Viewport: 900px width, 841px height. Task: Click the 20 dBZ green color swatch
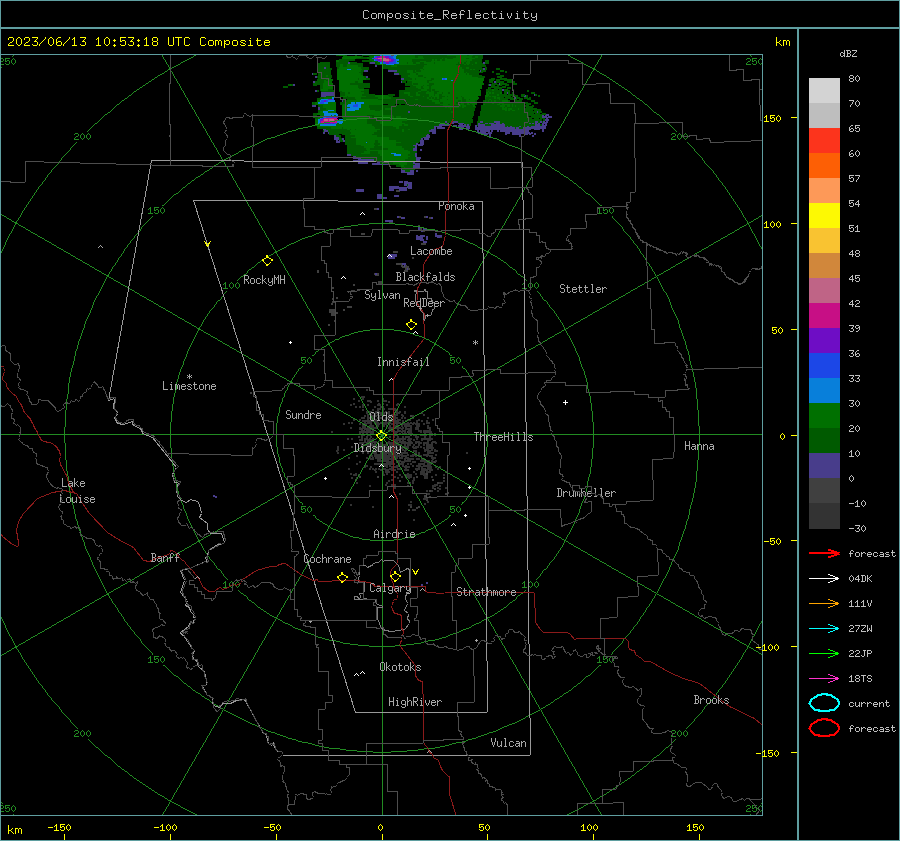pos(824,416)
